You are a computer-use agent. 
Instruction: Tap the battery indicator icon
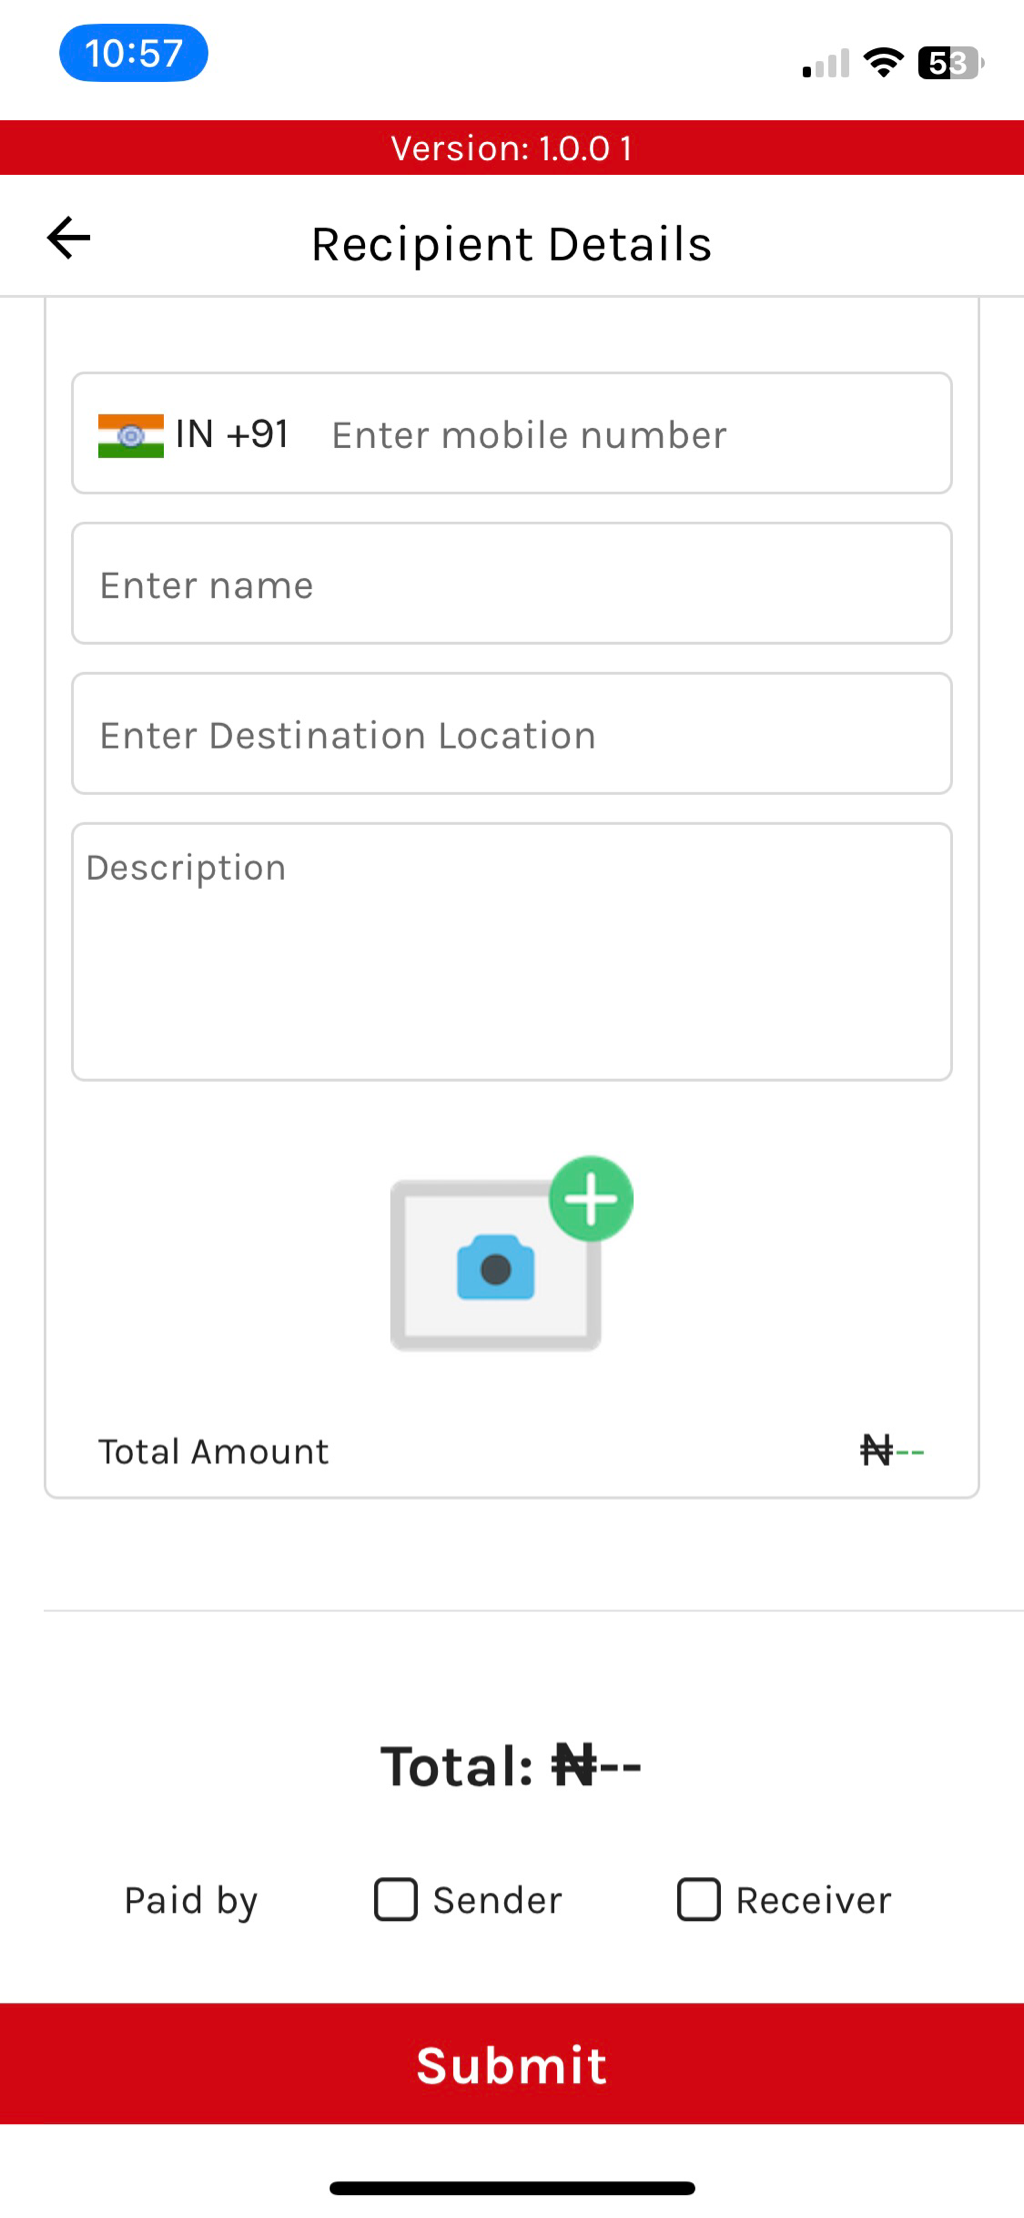[x=950, y=63]
